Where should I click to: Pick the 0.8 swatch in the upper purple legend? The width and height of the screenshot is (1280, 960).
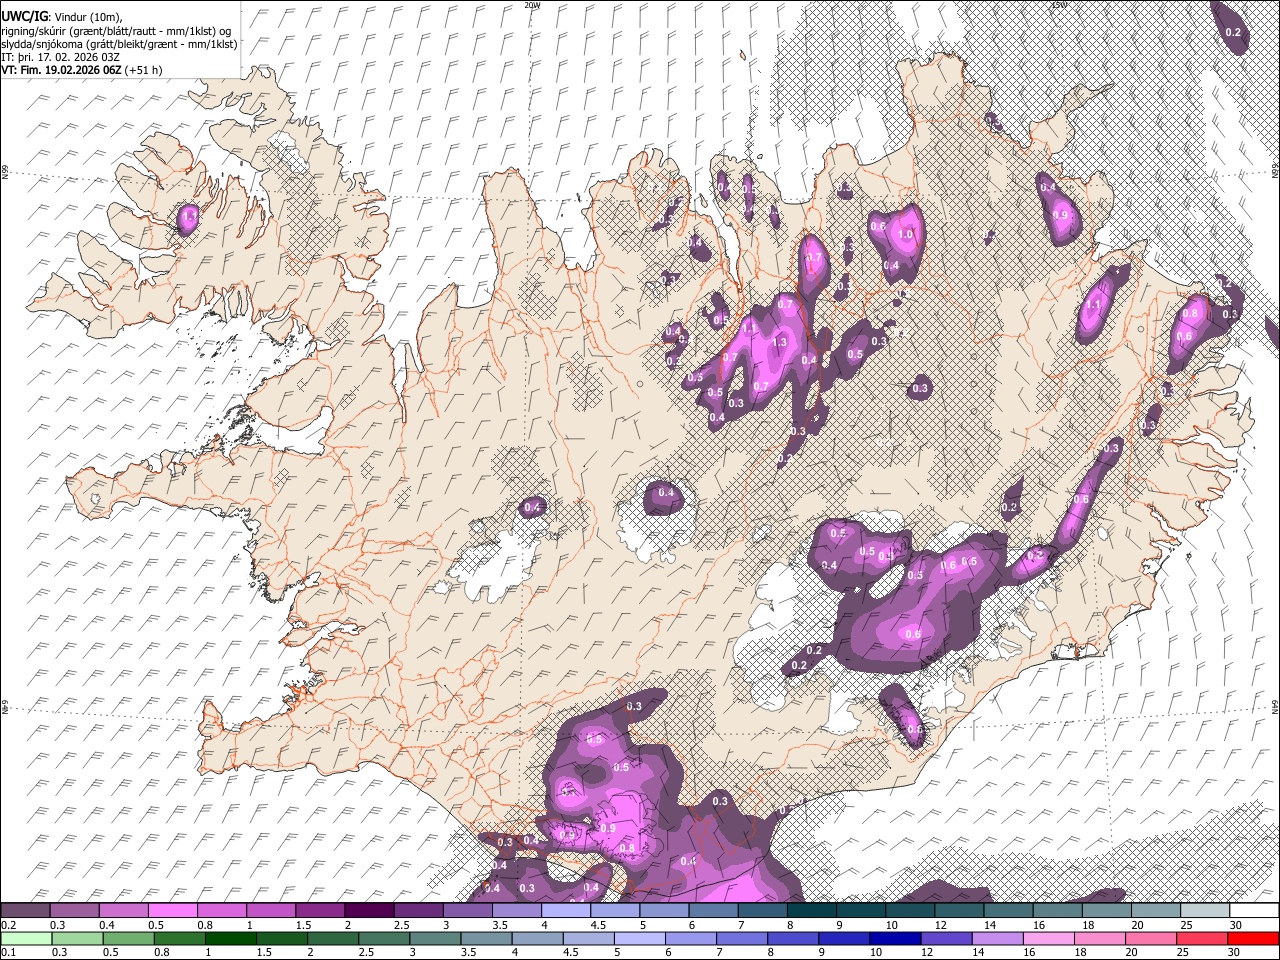(221, 910)
